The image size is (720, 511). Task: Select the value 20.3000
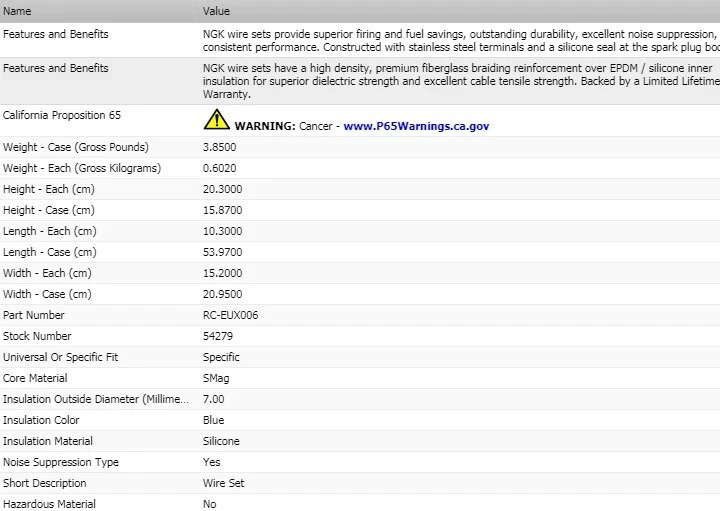(x=222, y=189)
